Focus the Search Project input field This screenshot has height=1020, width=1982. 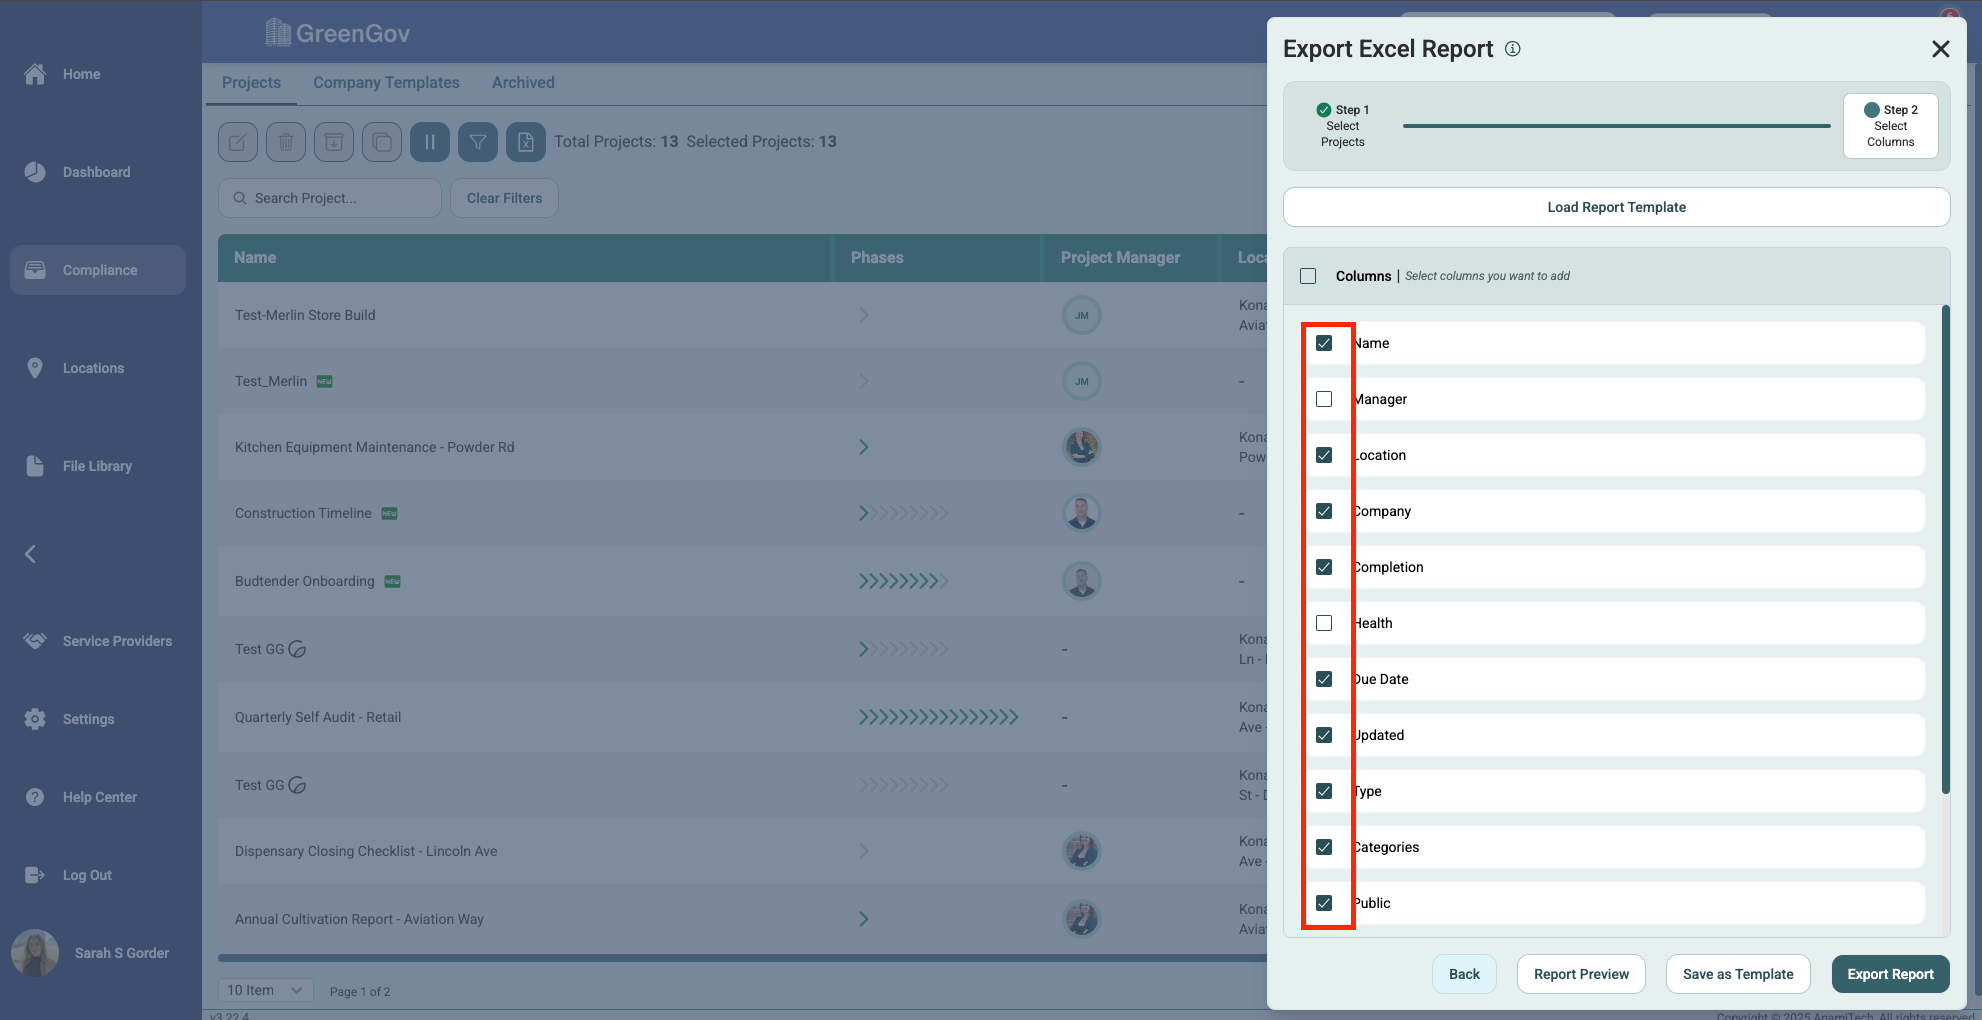coord(330,198)
